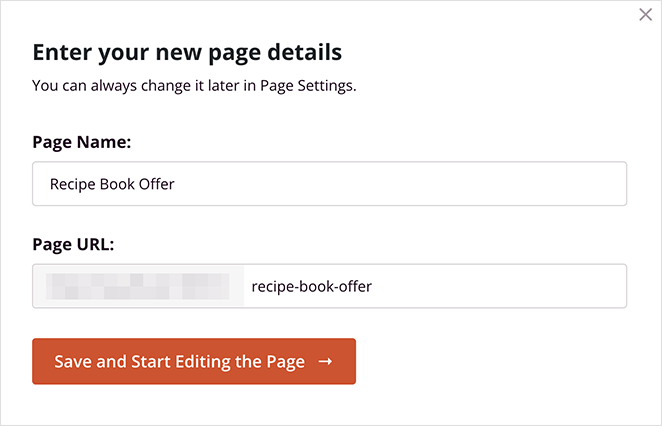Click into the Page URL slug field
The width and height of the screenshot is (662, 426).
(434, 287)
